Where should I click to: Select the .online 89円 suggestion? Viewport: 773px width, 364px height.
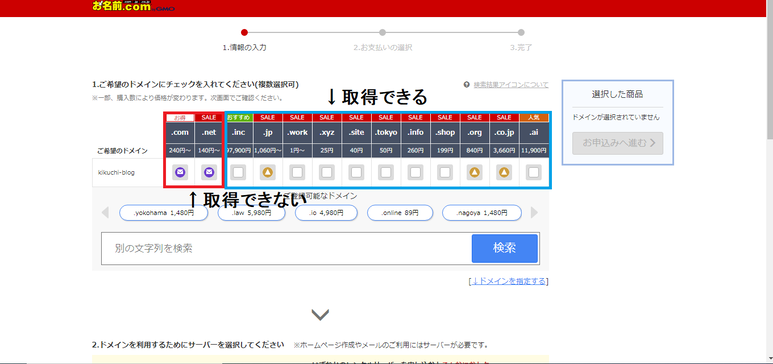click(x=400, y=213)
